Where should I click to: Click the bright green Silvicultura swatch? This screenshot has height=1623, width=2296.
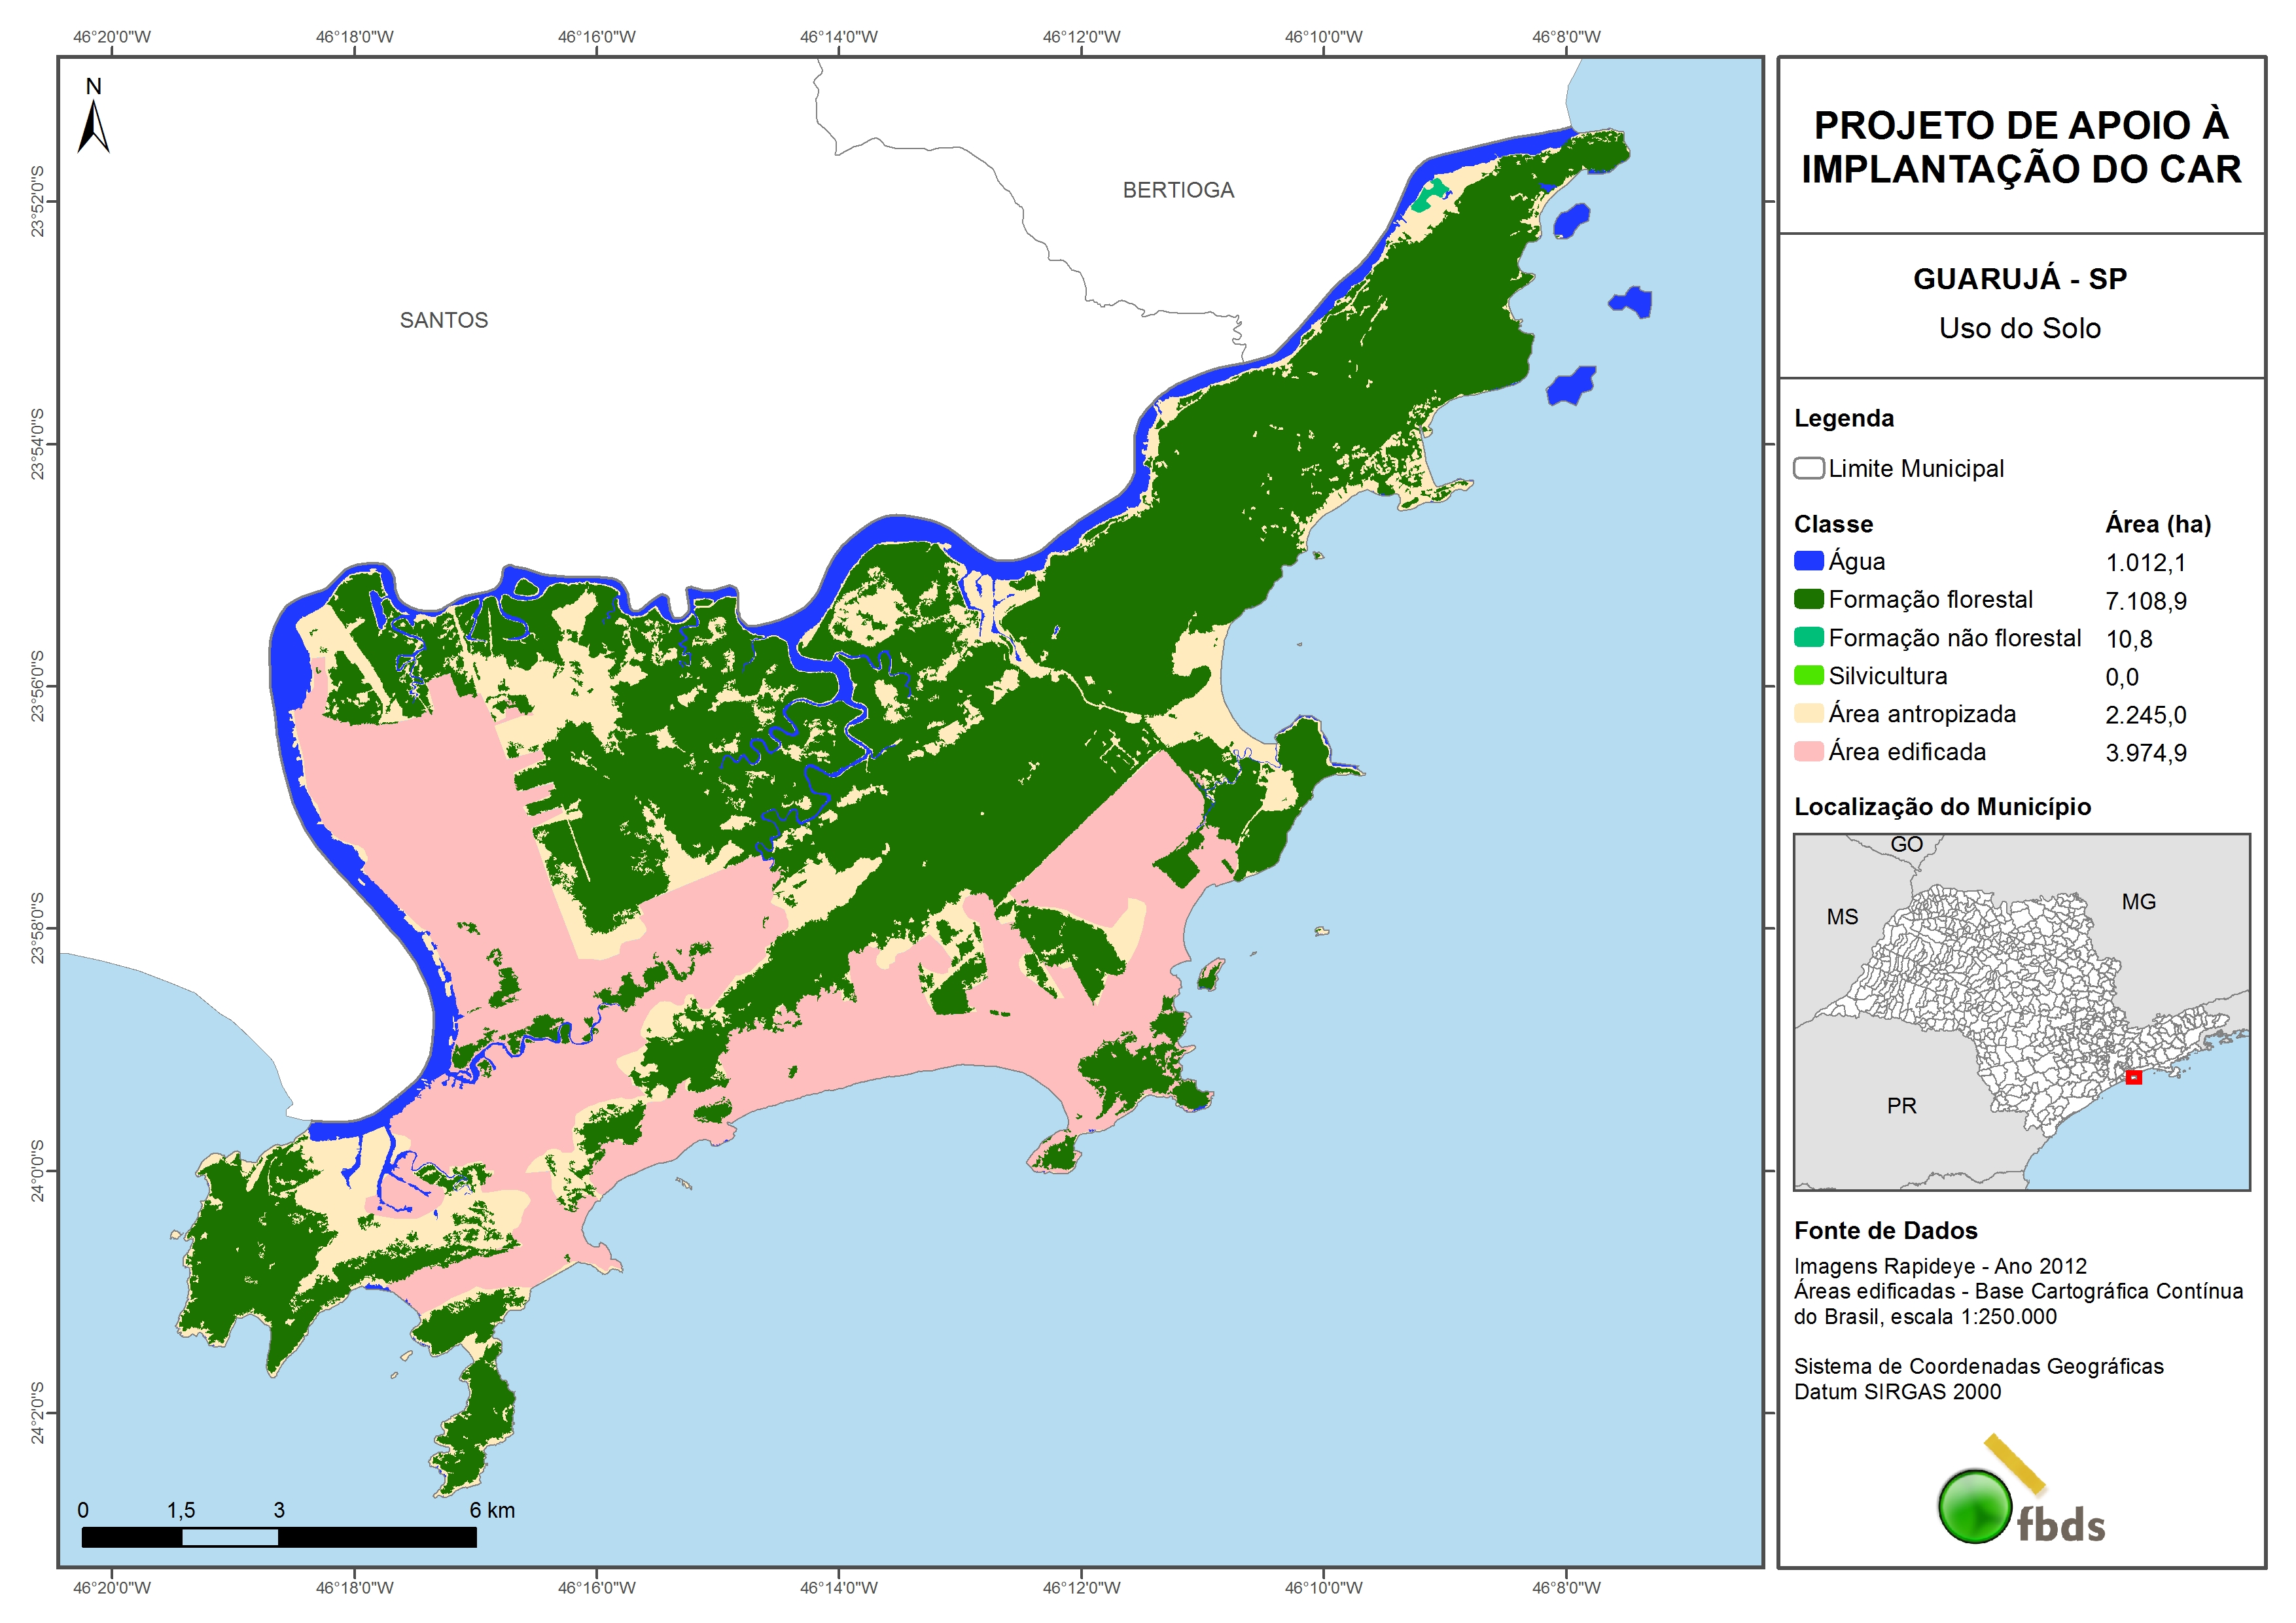pyautogui.click(x=1808, y=675)
